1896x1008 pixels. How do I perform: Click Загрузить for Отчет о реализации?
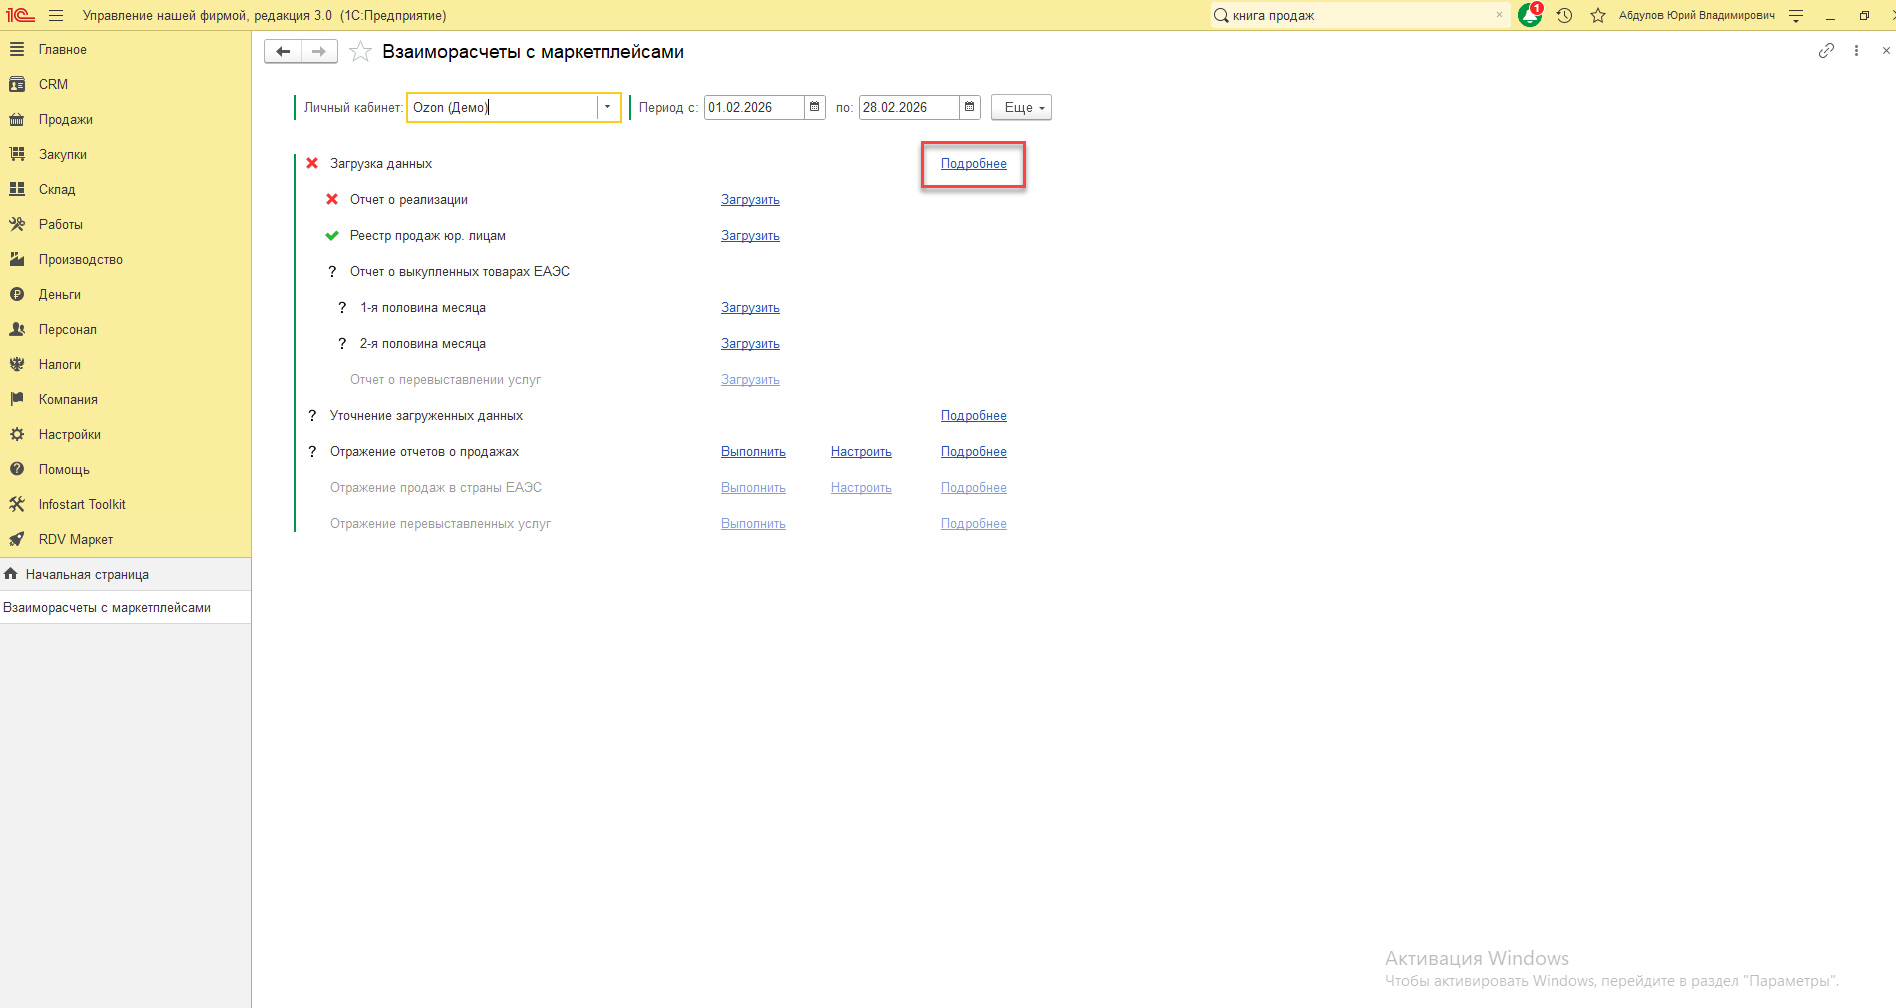pyautogui.click(x=750, y=200)
